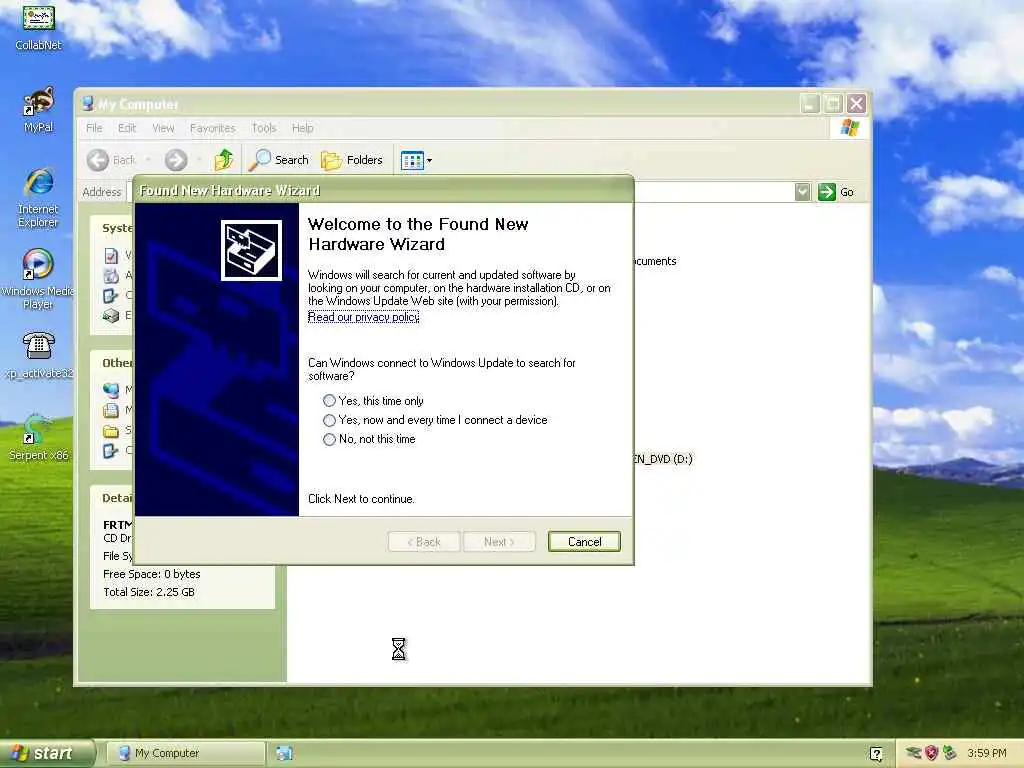1024x768 pixels.
Task: Select the xp_activate32 telephone icon
Action: coord(39,354)
